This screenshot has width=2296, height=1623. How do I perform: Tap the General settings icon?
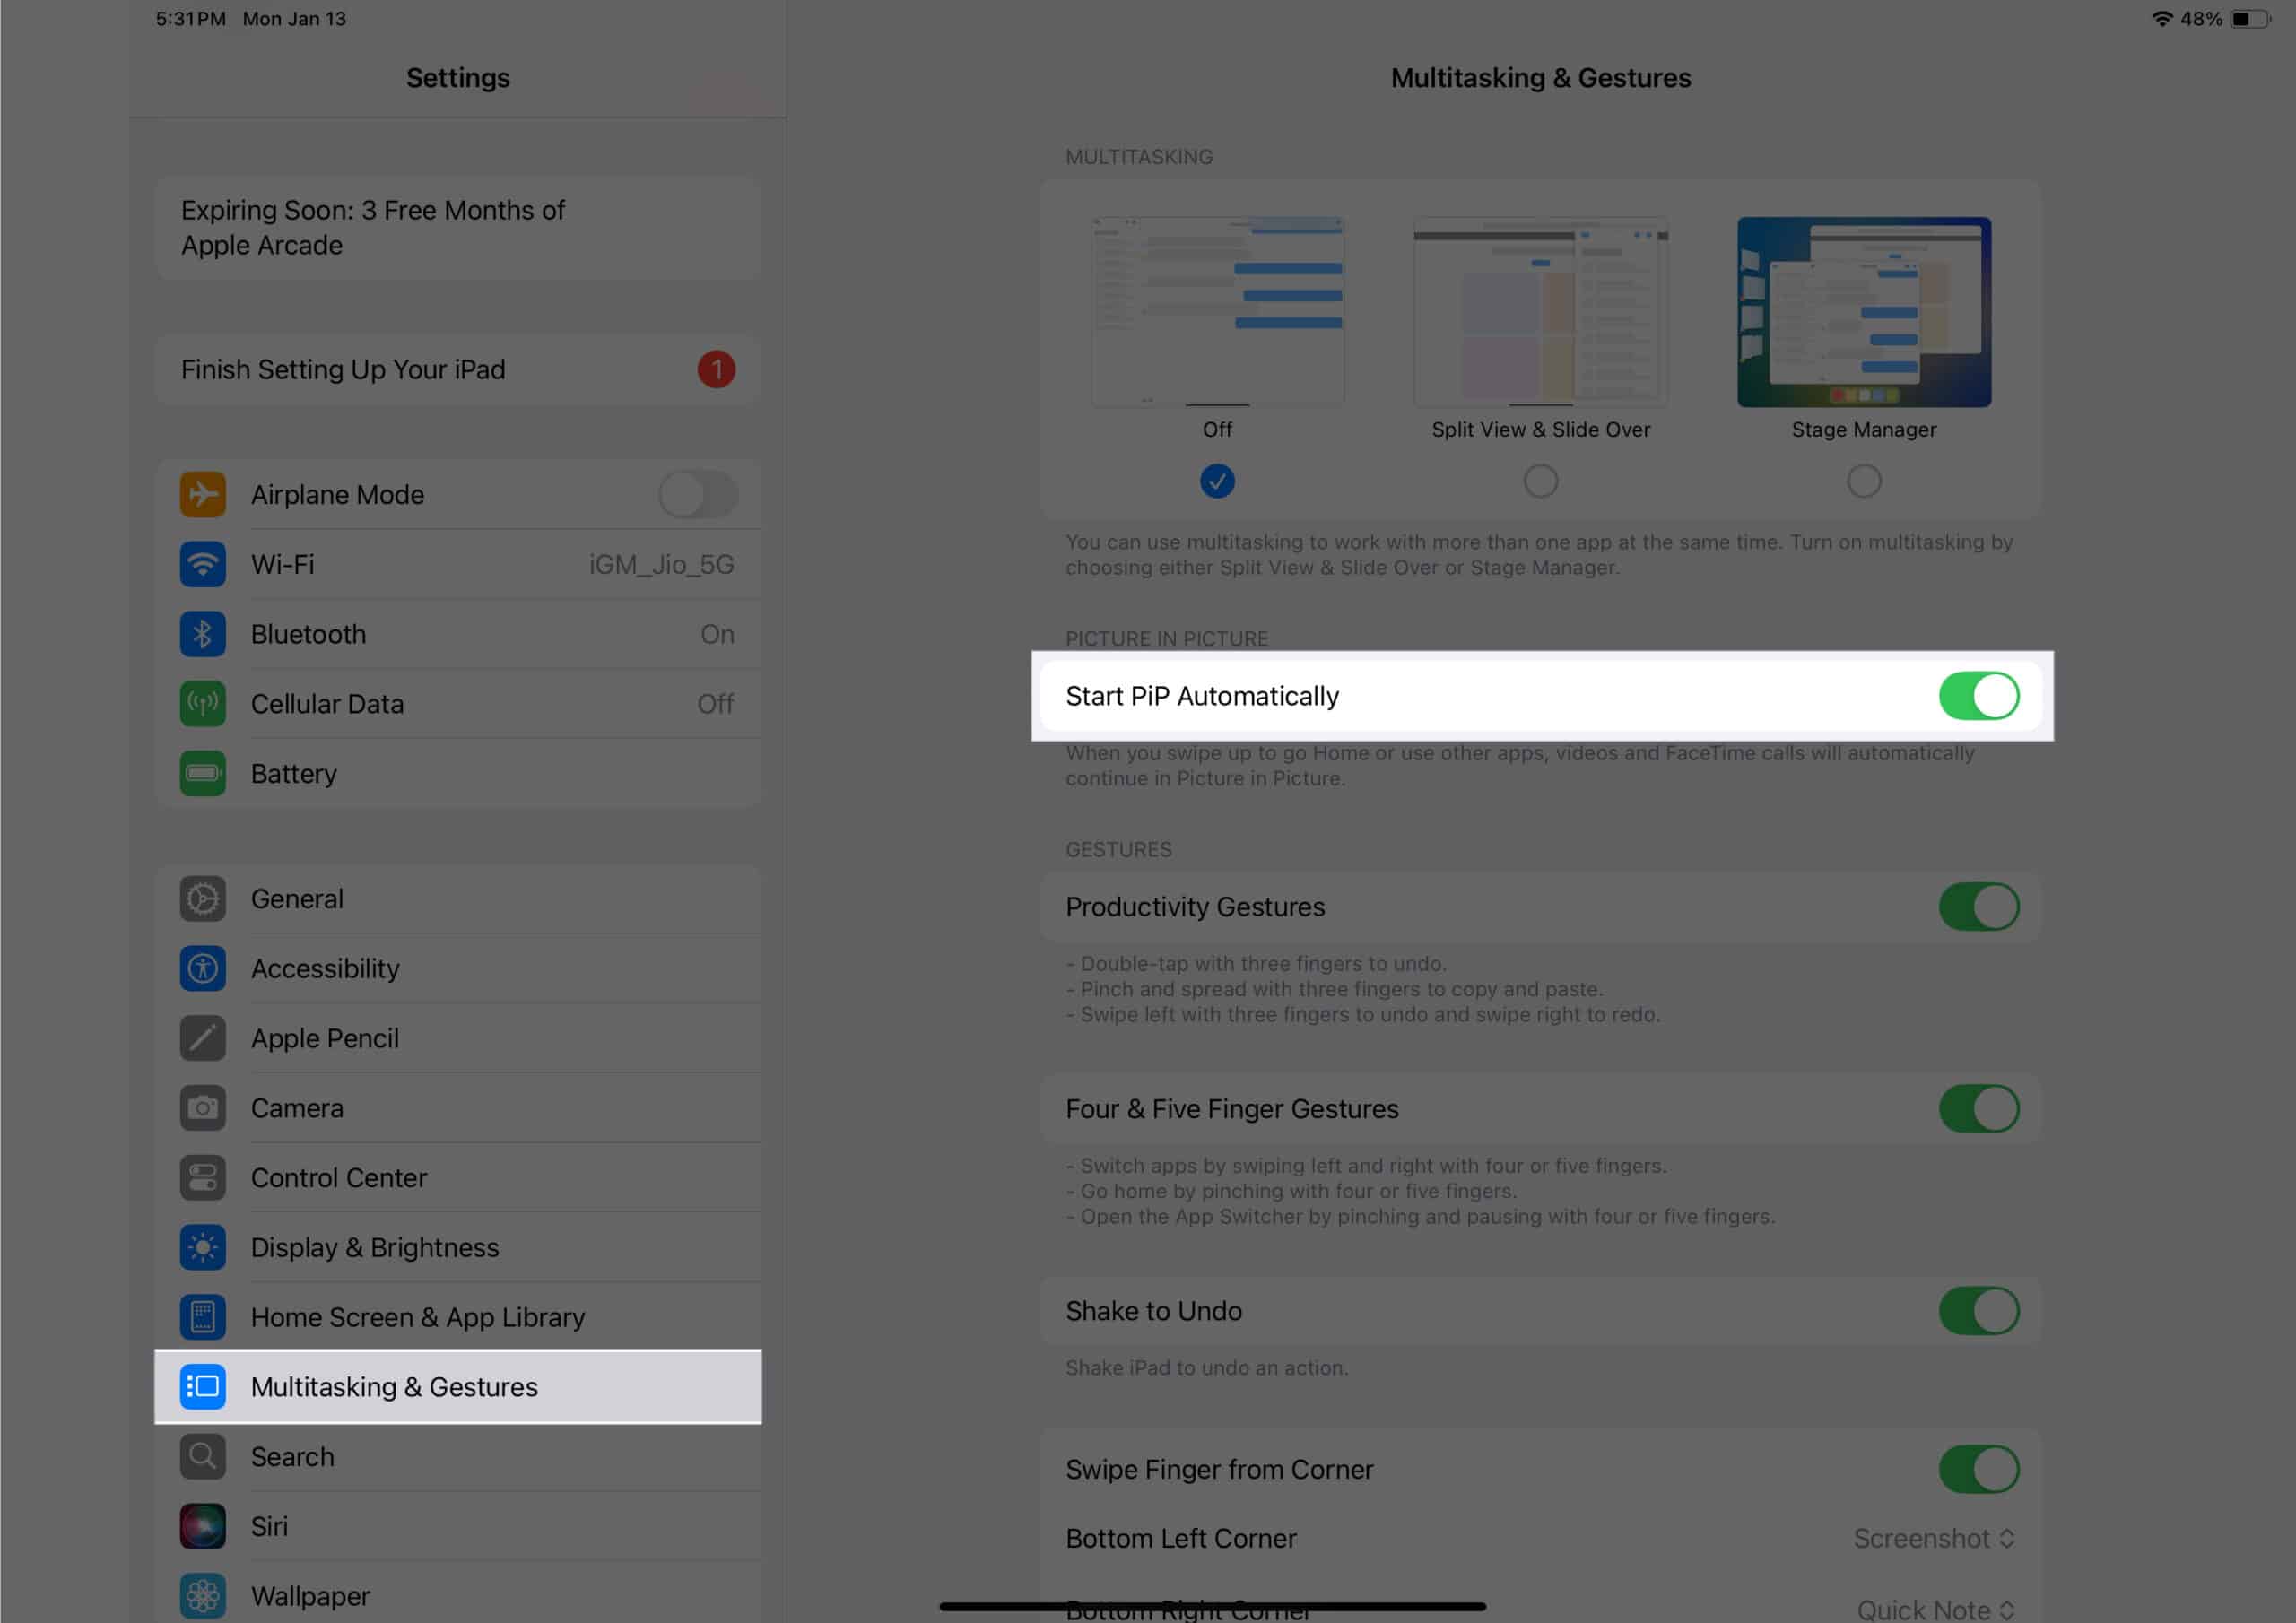pyautogui.click(x=202, y=898)
